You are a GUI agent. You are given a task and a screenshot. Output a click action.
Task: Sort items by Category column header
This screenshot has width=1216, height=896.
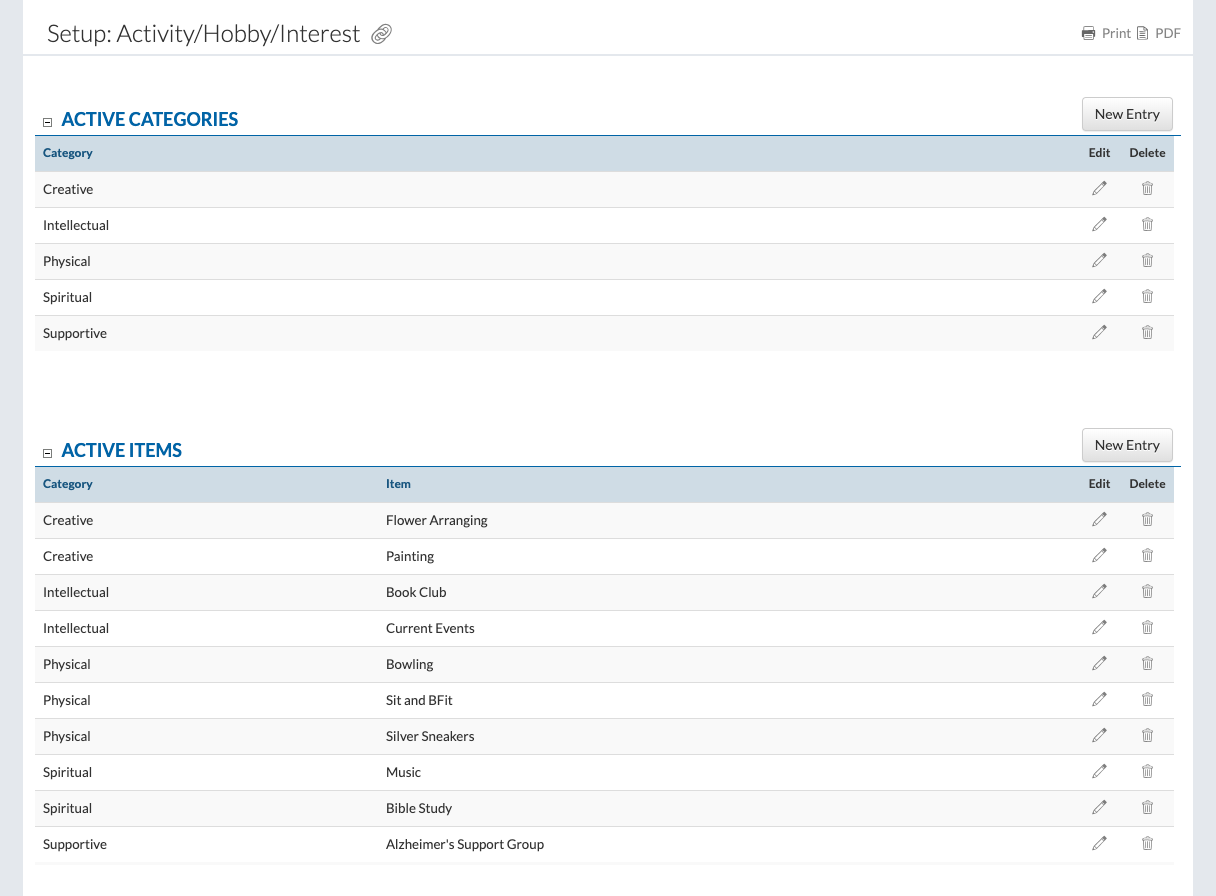click(68, 484)
